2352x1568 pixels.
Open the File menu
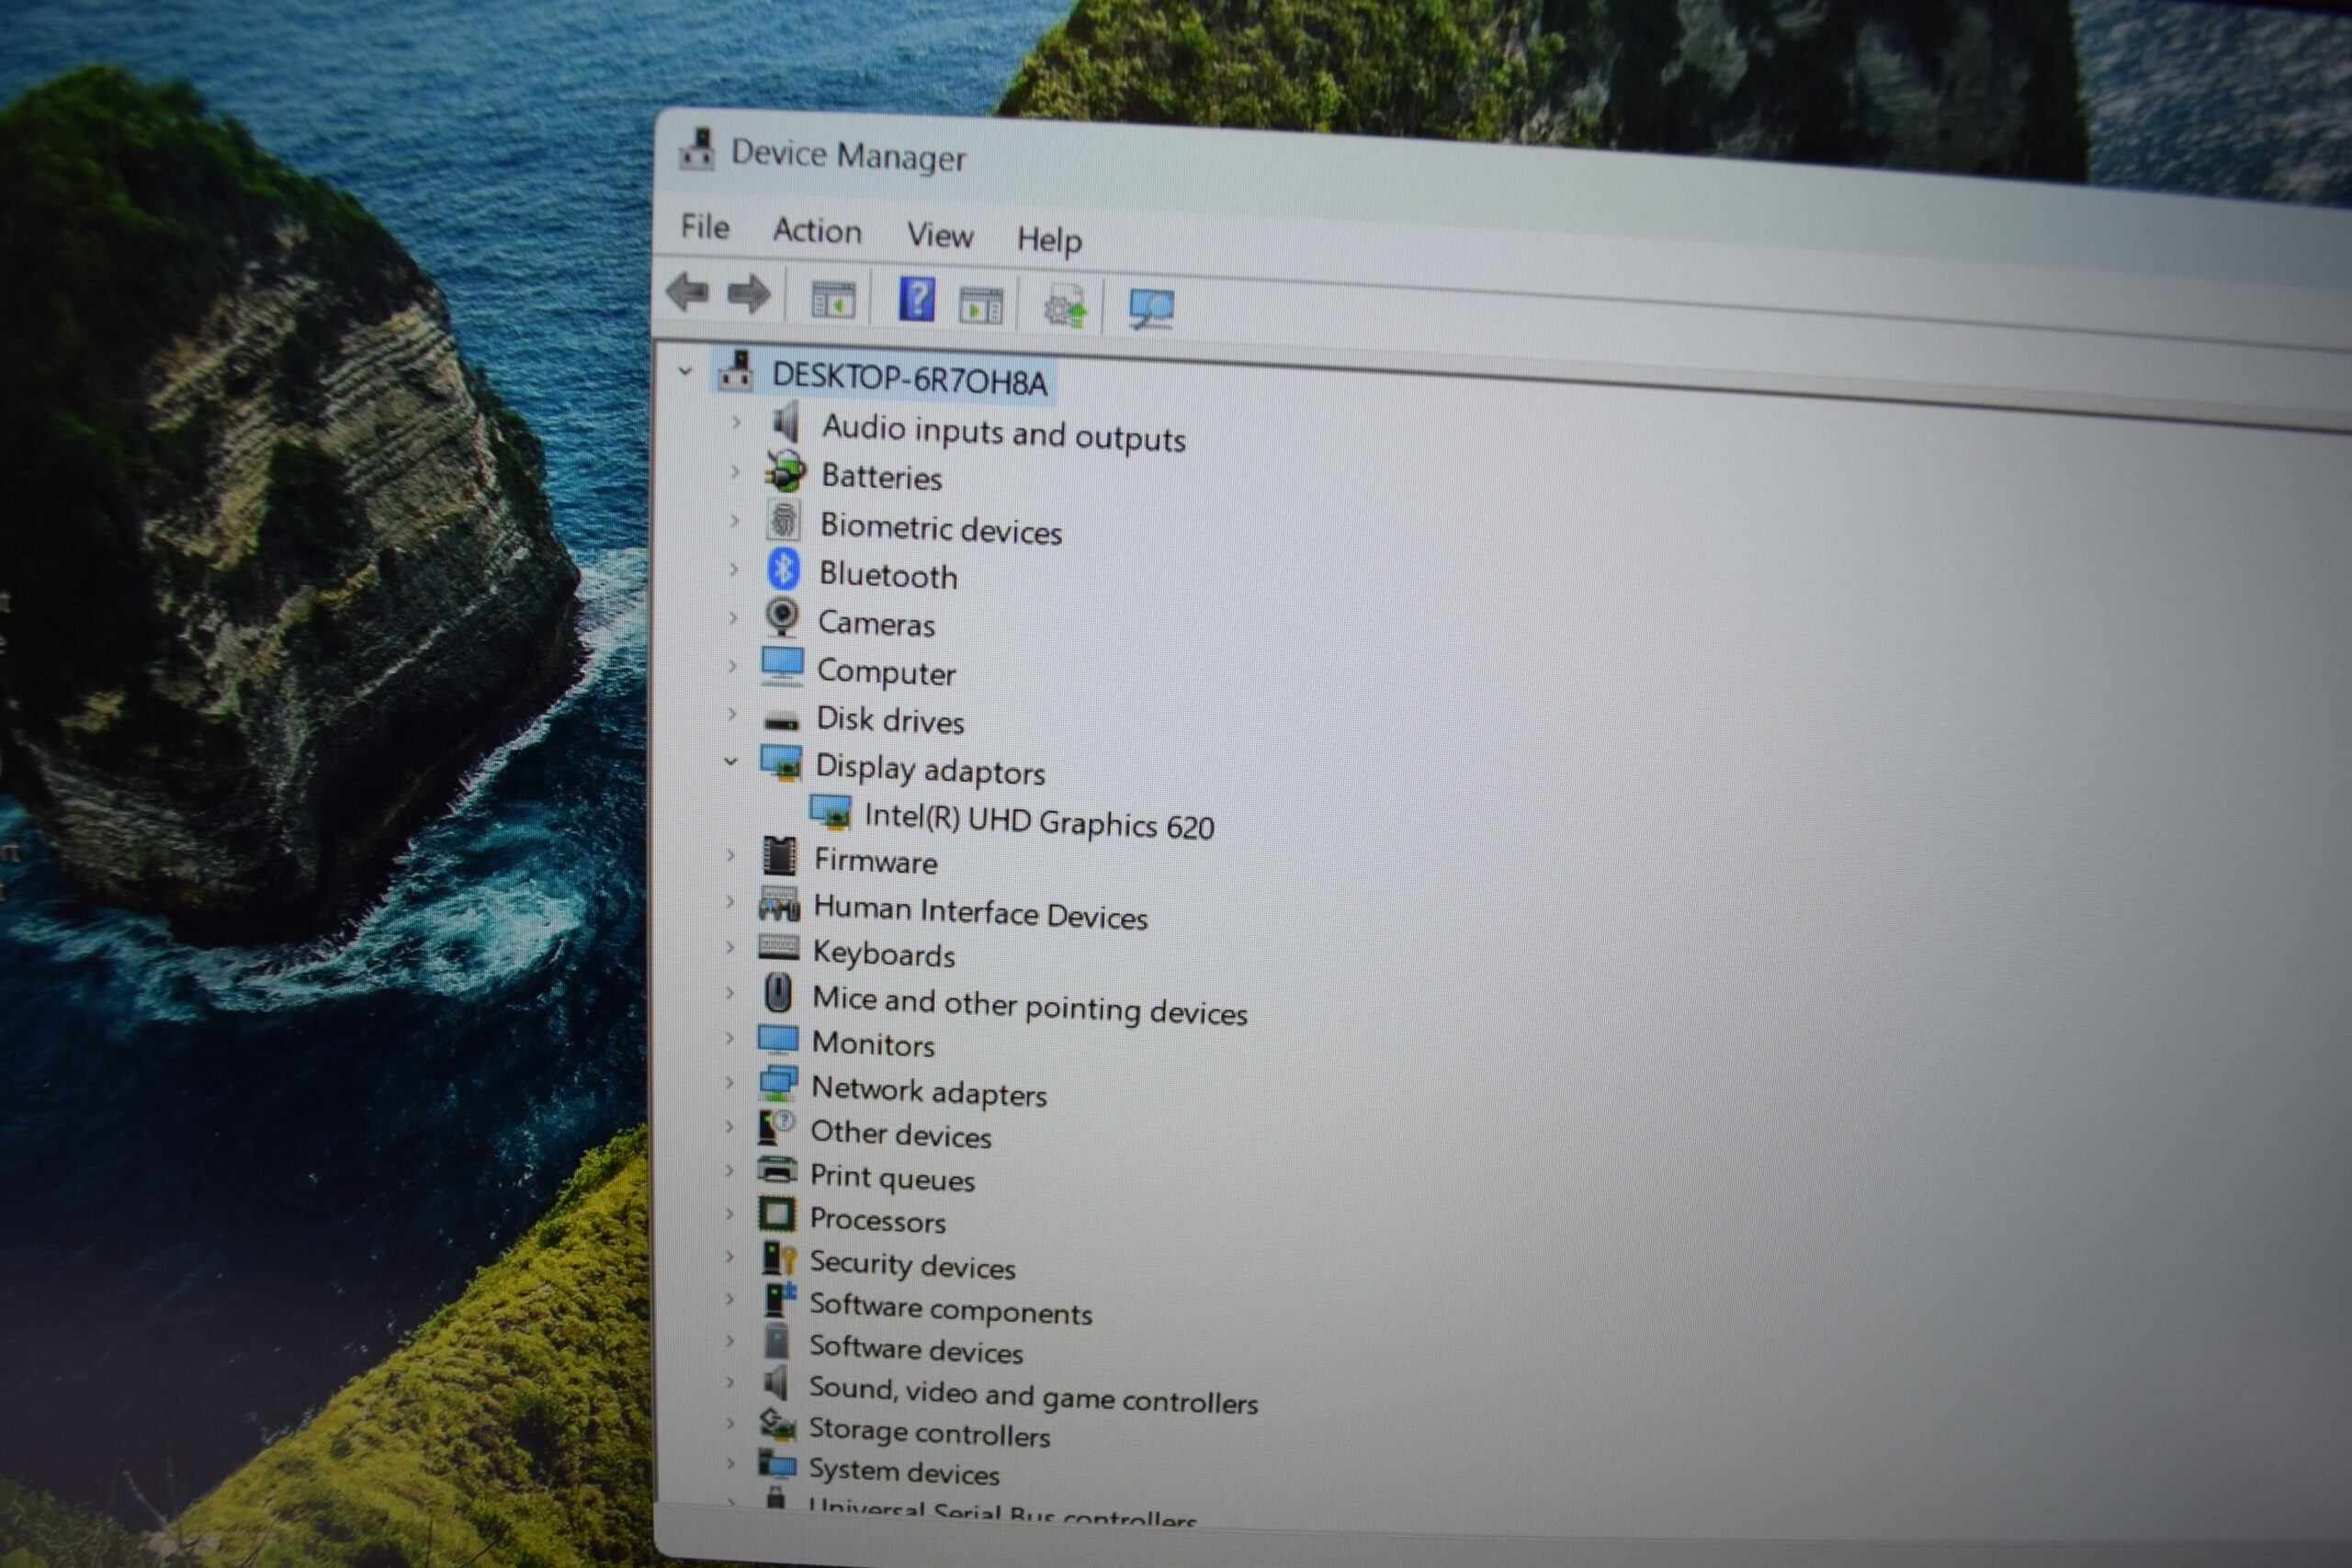705,227
